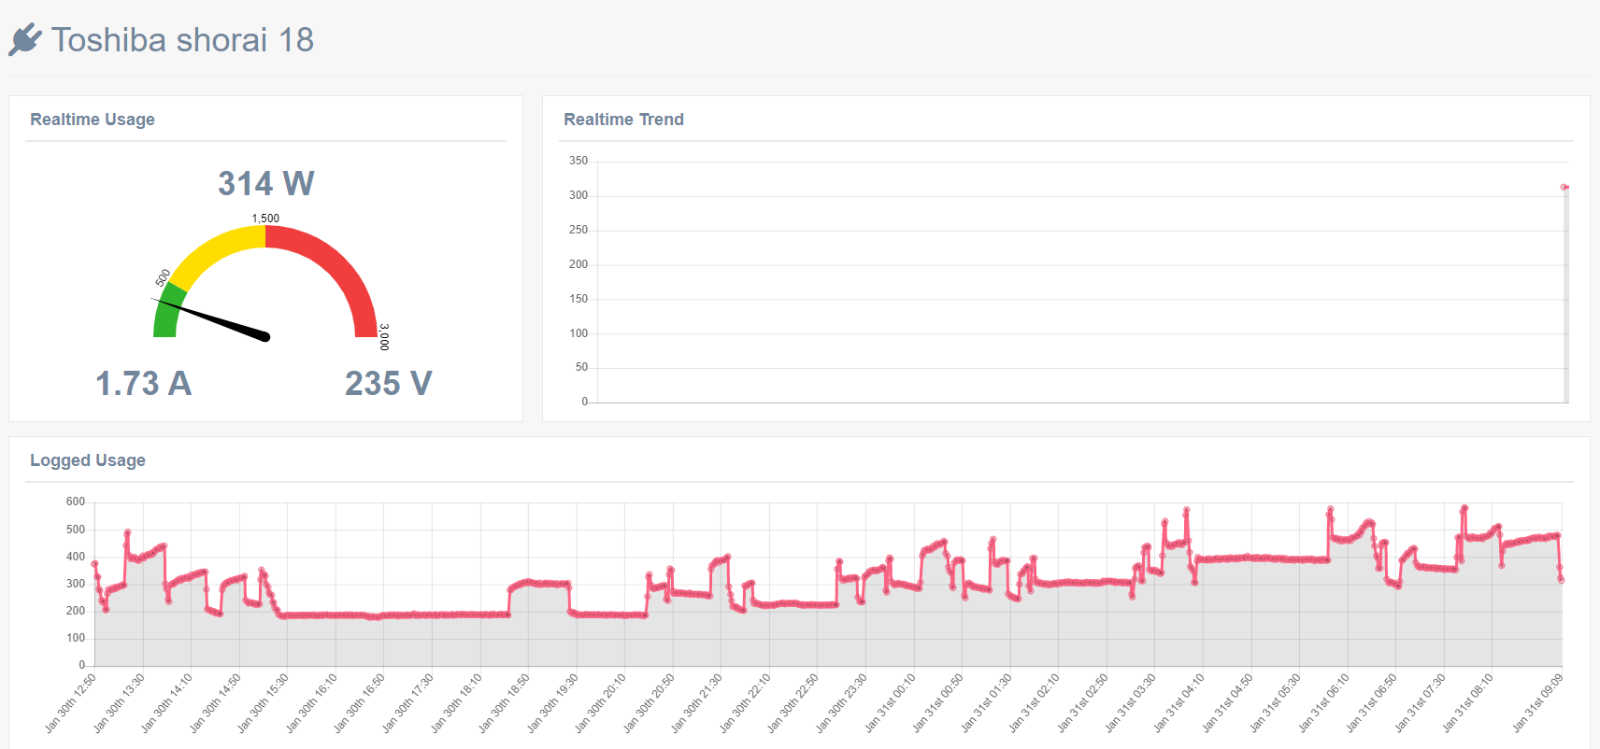This screenshot has height=749, width=1600.
Task: Click the 350 axis label in Realtime Trend
Action: tap(578, 160)
